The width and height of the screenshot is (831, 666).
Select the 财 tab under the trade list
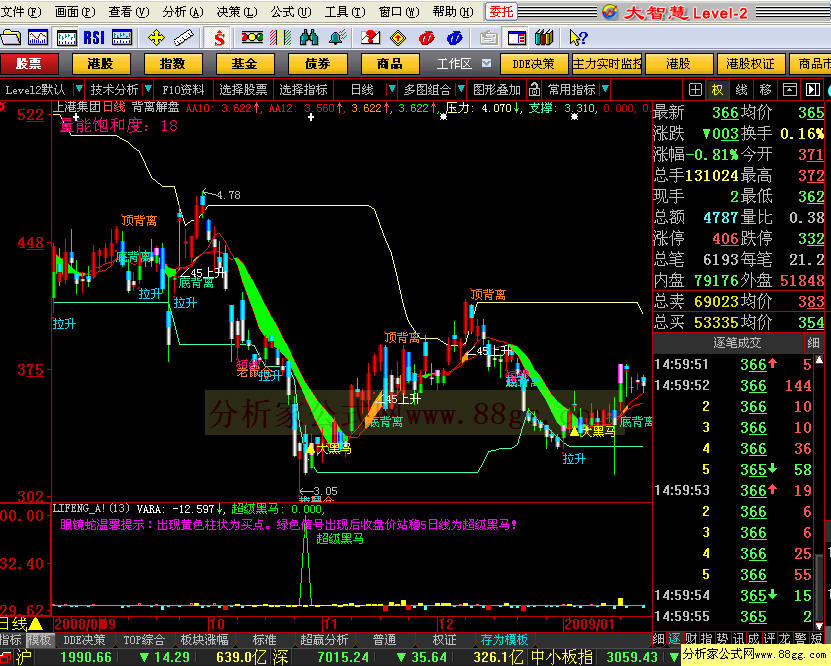coord(691,640)
